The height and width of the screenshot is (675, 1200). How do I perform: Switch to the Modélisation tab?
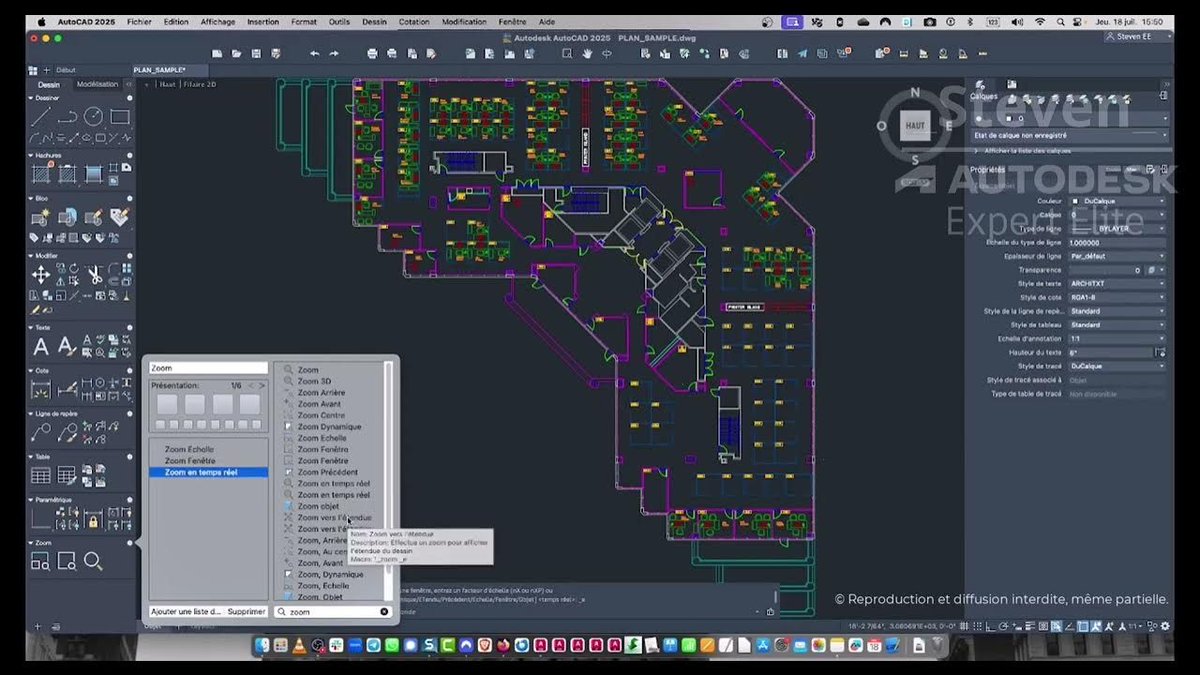tap(98, 84)
